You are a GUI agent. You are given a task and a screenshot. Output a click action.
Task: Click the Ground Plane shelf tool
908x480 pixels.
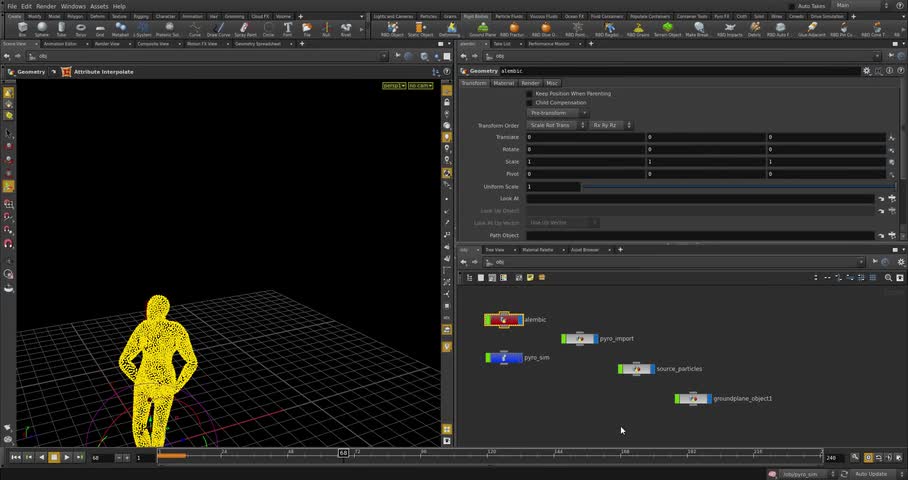tap(482, 29)
